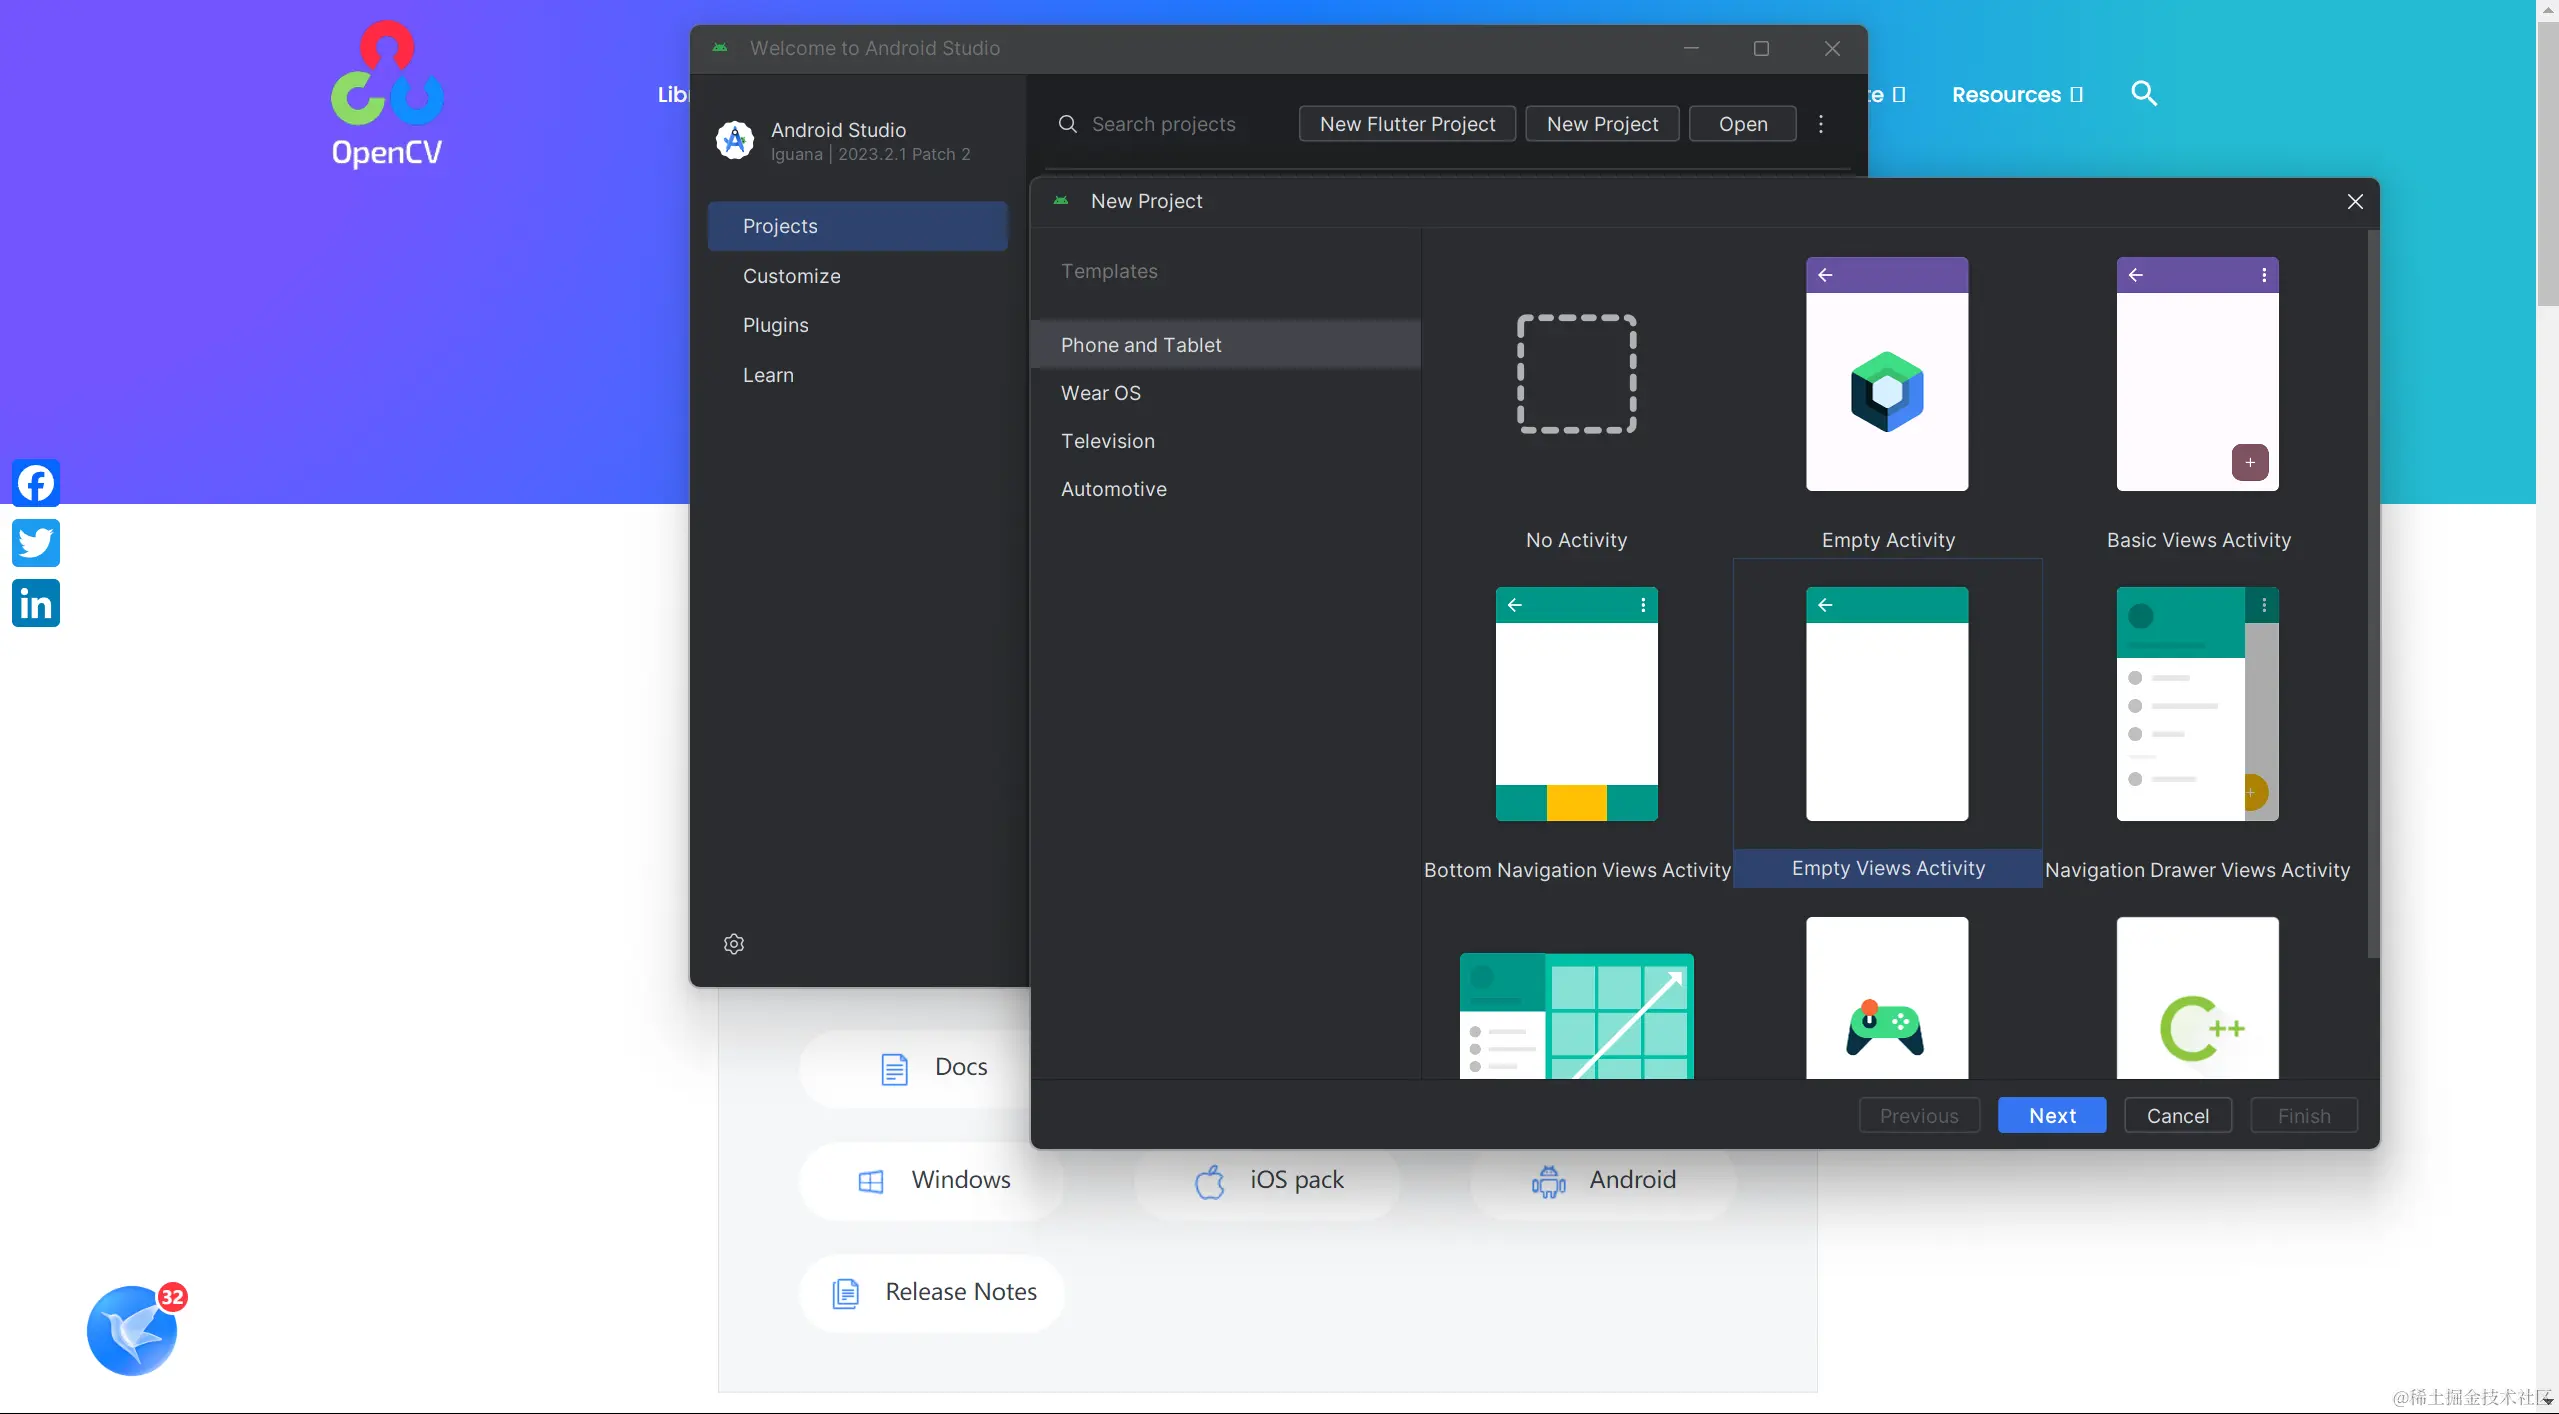
Task: Click the Next button
Action: (2051, 1115)
